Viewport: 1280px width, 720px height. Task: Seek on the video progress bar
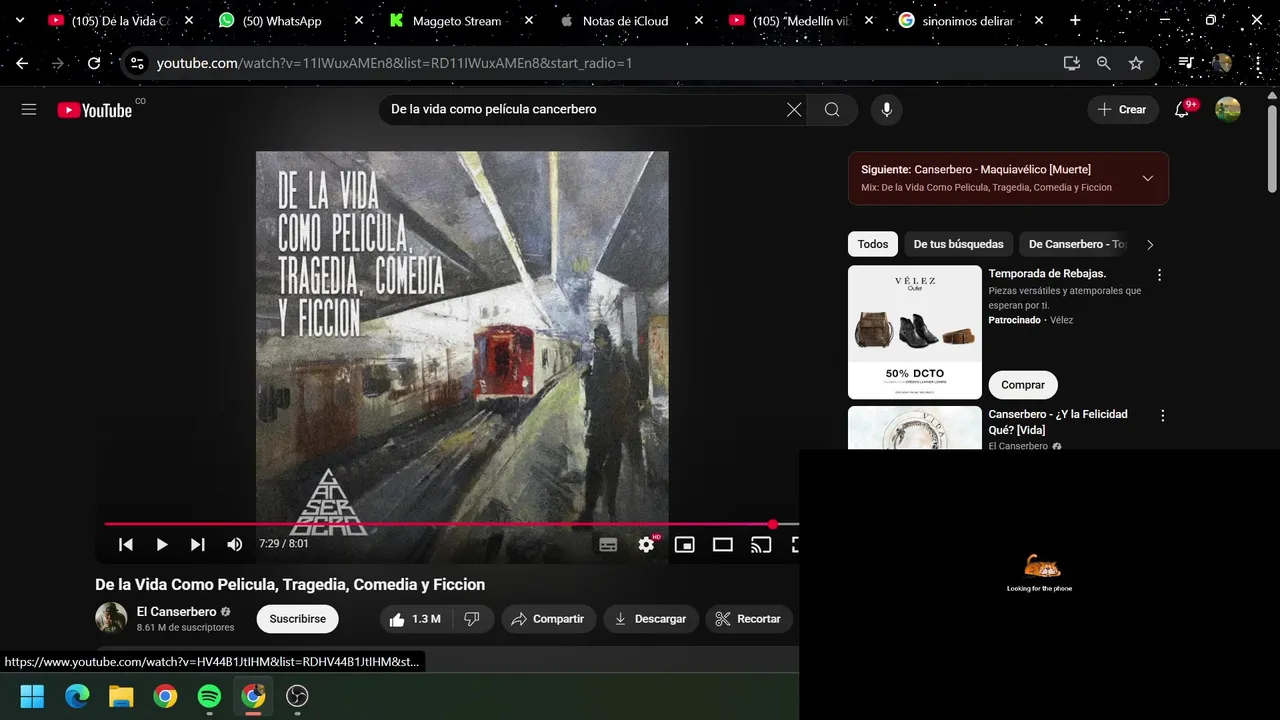click(x=452, y=524)
